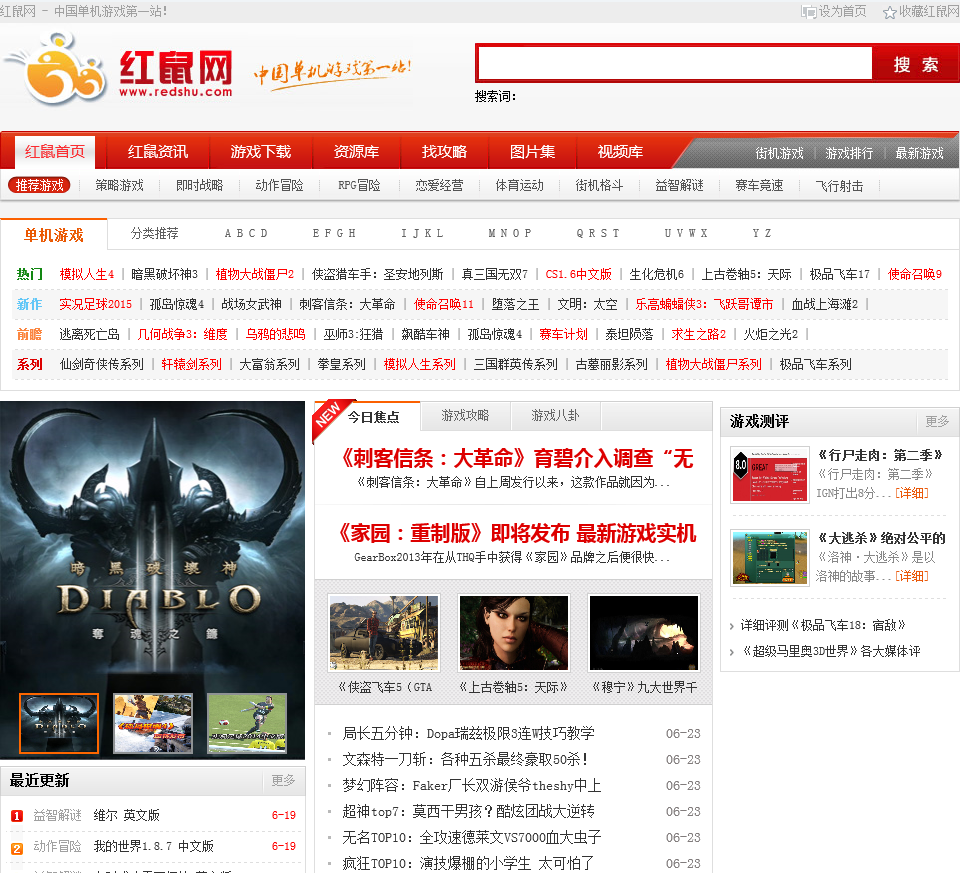The width and height of the screenshot is (960, 873).
Task: Open the 《刺客信条：大革命》 headline
Action: (x=517, y=459)
